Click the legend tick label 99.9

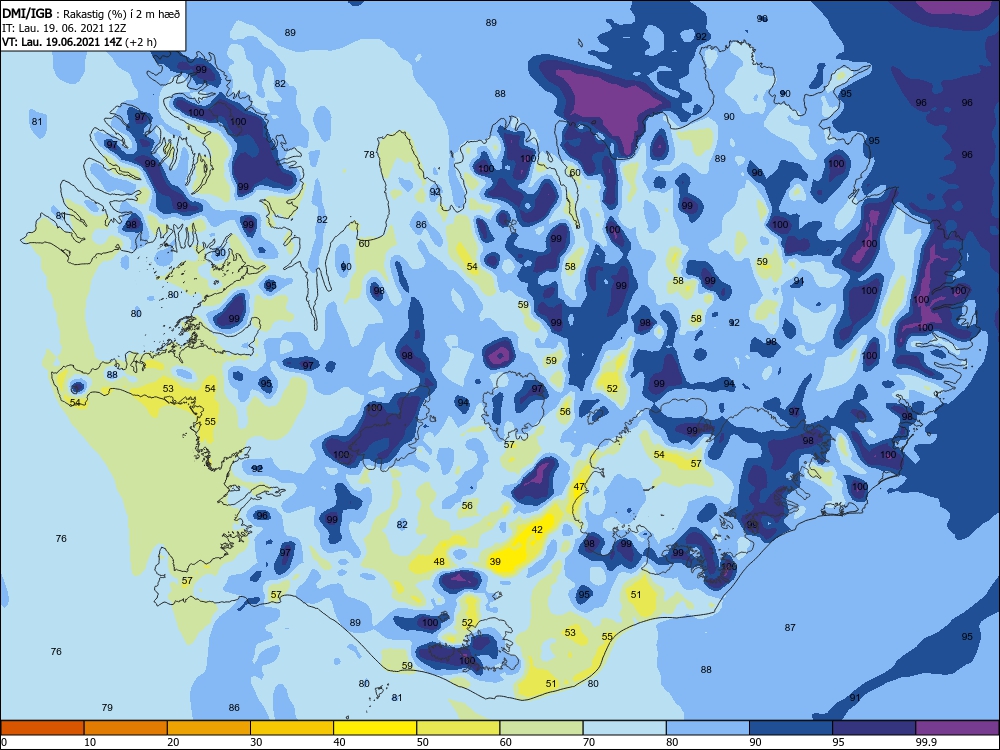click(x=925, y=742)
